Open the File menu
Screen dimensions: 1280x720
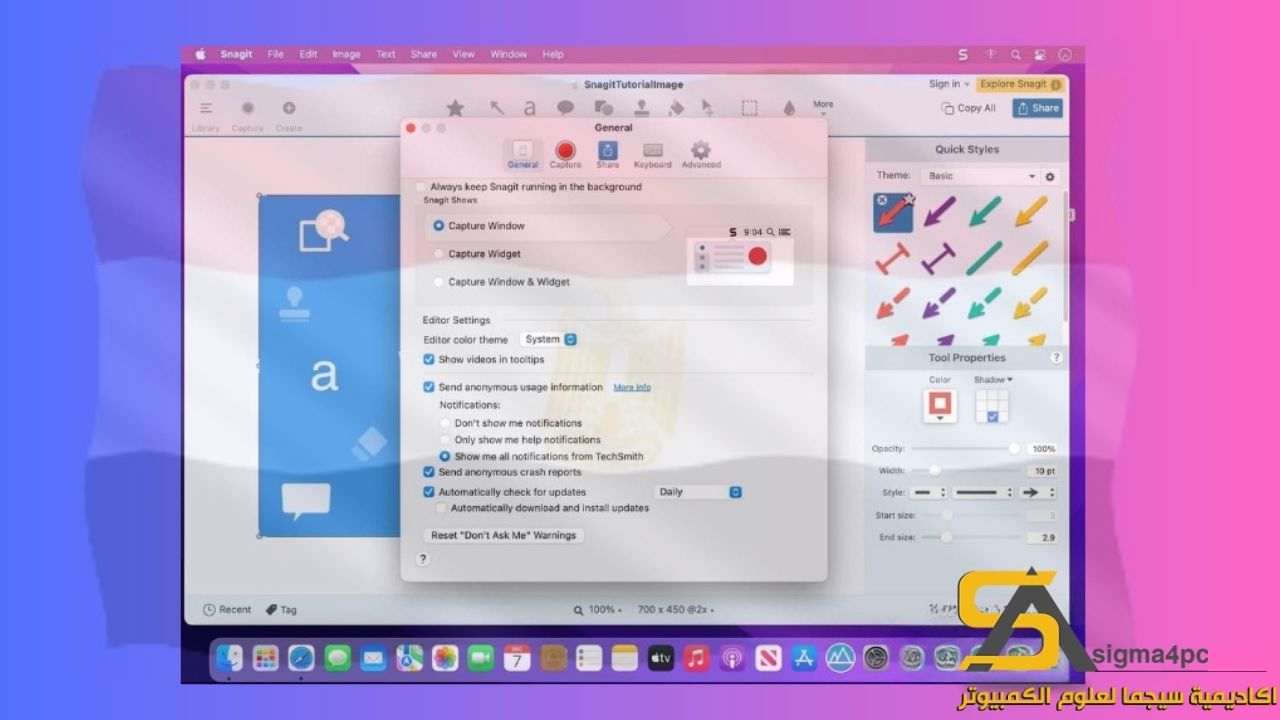pos(275,55)
